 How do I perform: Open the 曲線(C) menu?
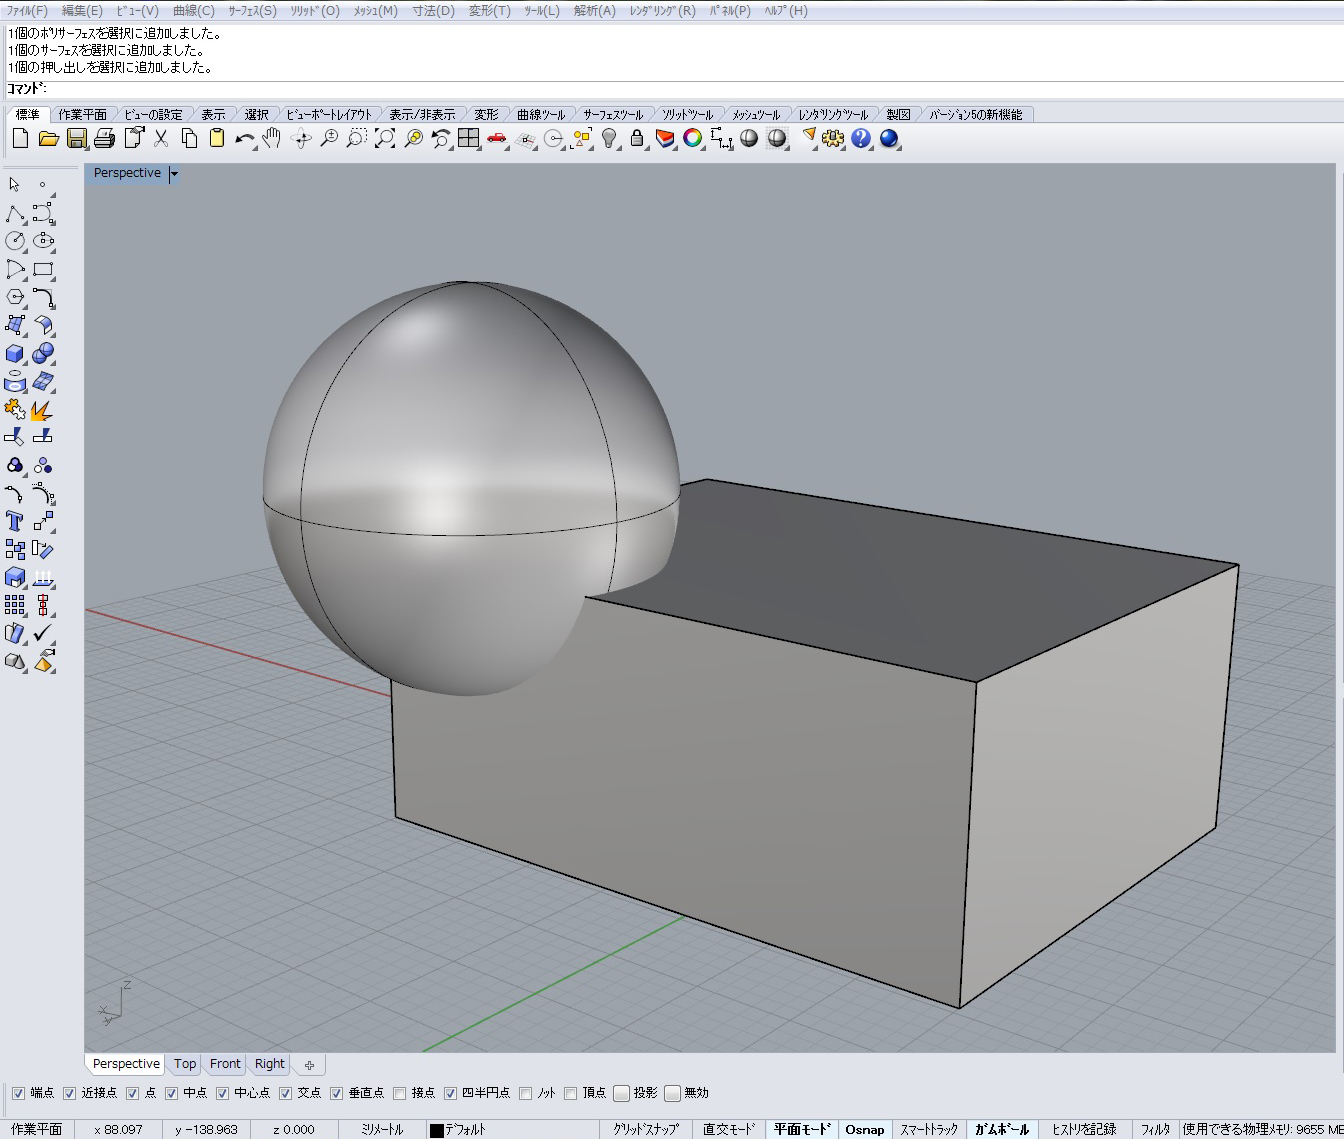tap(194, 11)
